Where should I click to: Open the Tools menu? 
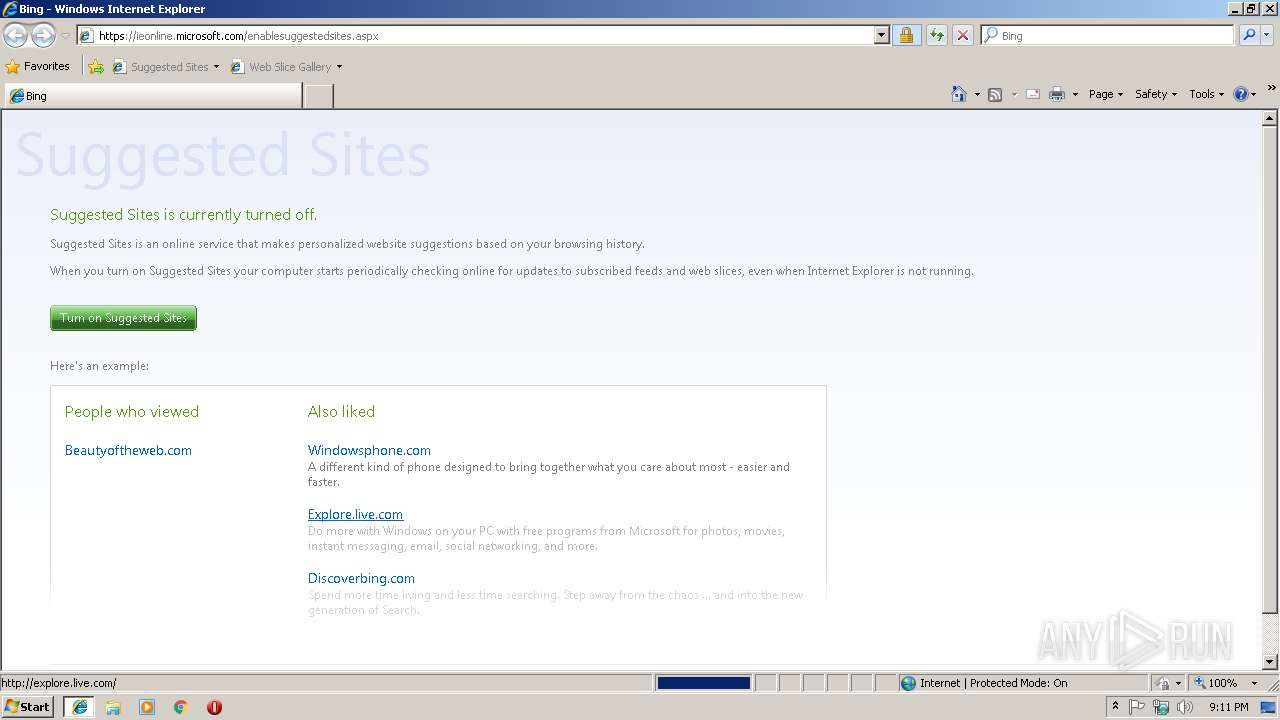click(1206, 94)
